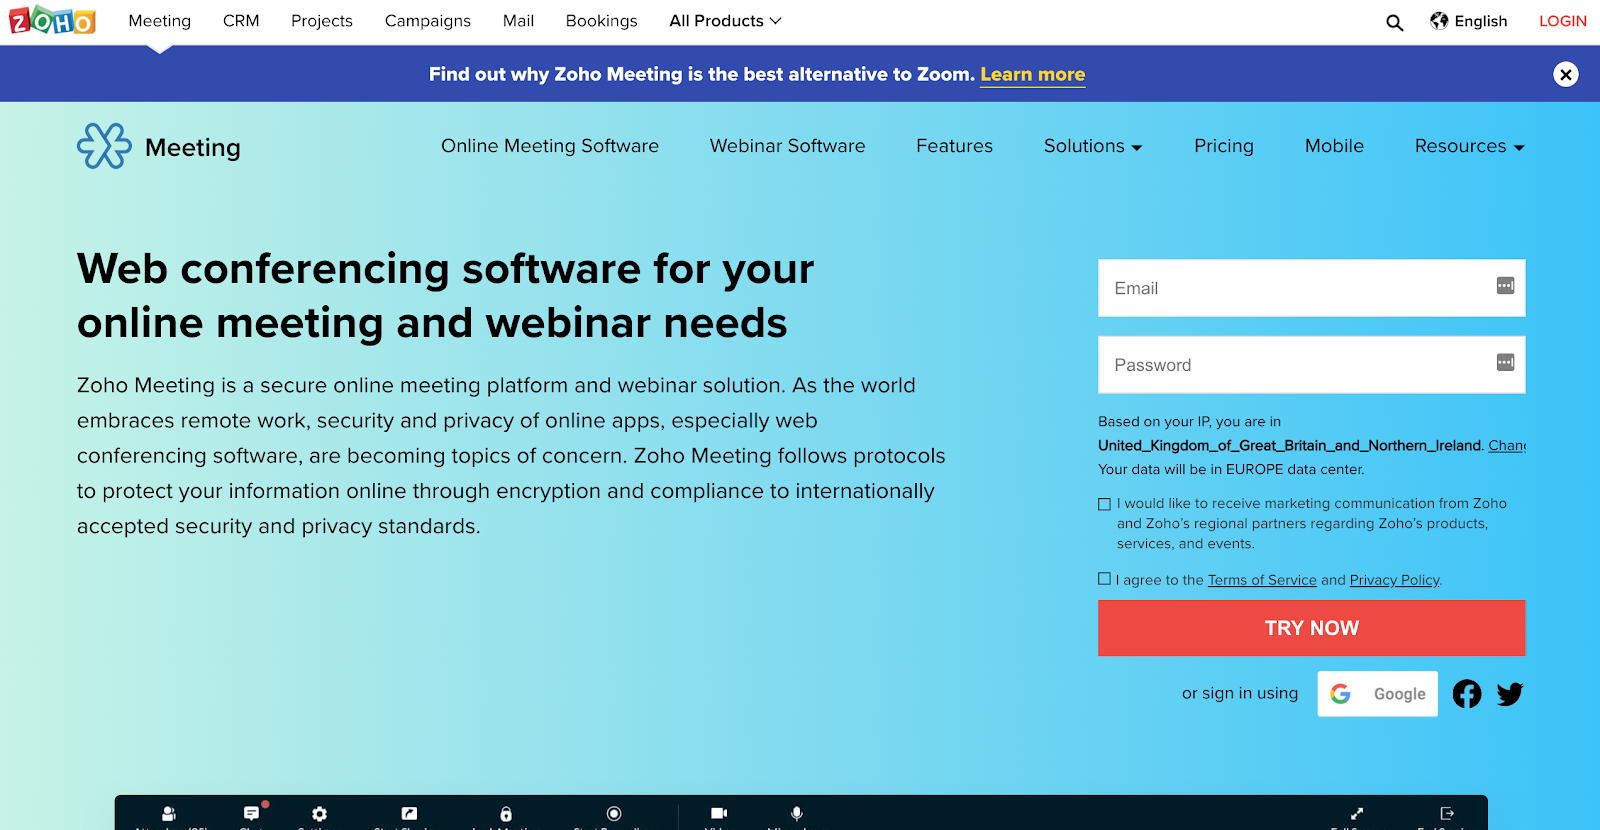1600x830 pixels.
Task: Click the TRY NOW button
Action: [x=1312, y=628]
